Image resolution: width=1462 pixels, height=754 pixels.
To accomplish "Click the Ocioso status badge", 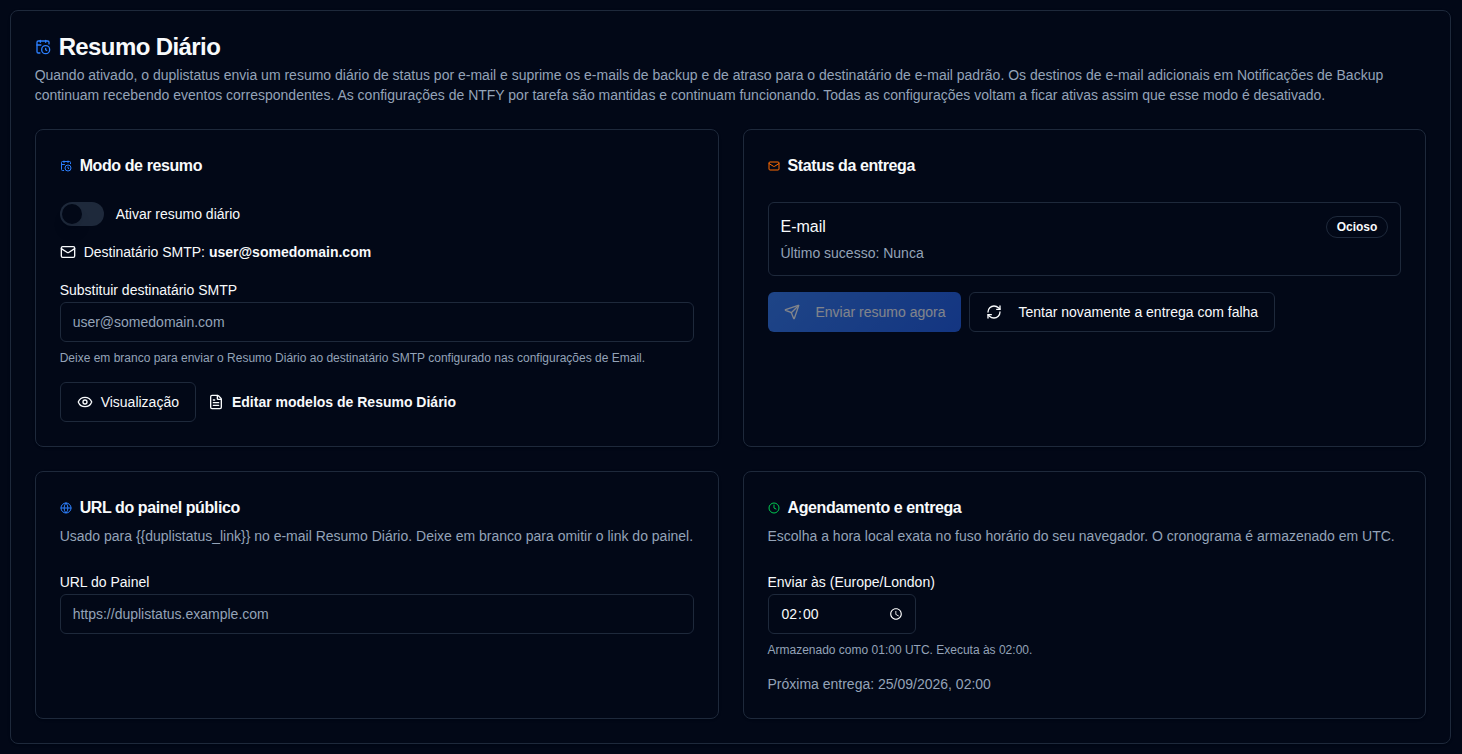I will (1357, 227).
